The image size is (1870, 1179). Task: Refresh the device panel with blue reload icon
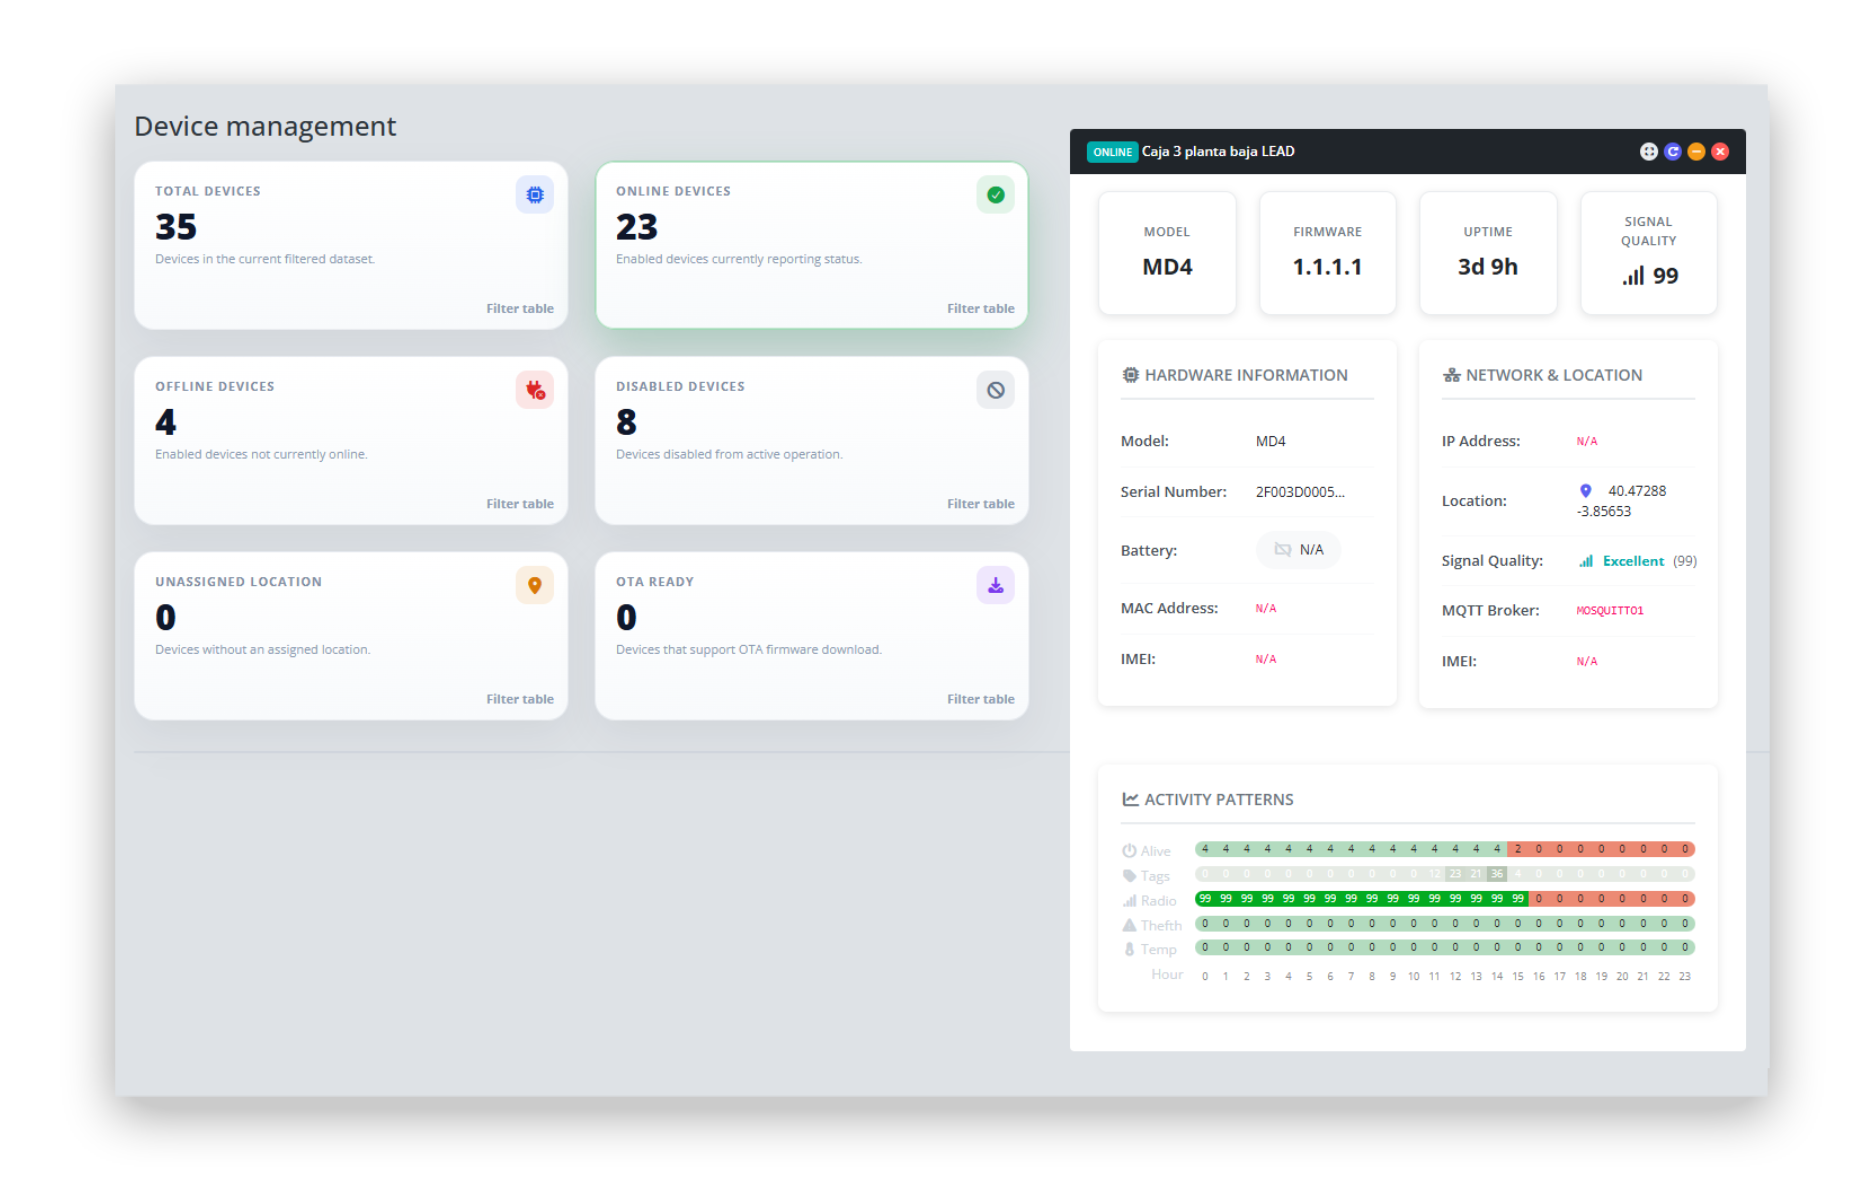(x=1673, y=152)
